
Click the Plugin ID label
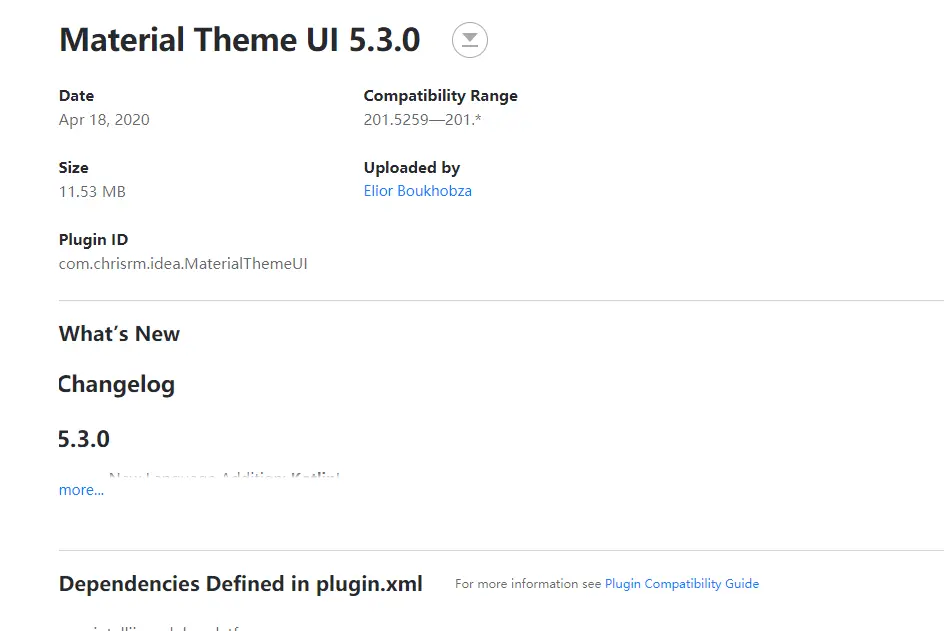pos(93,240)
